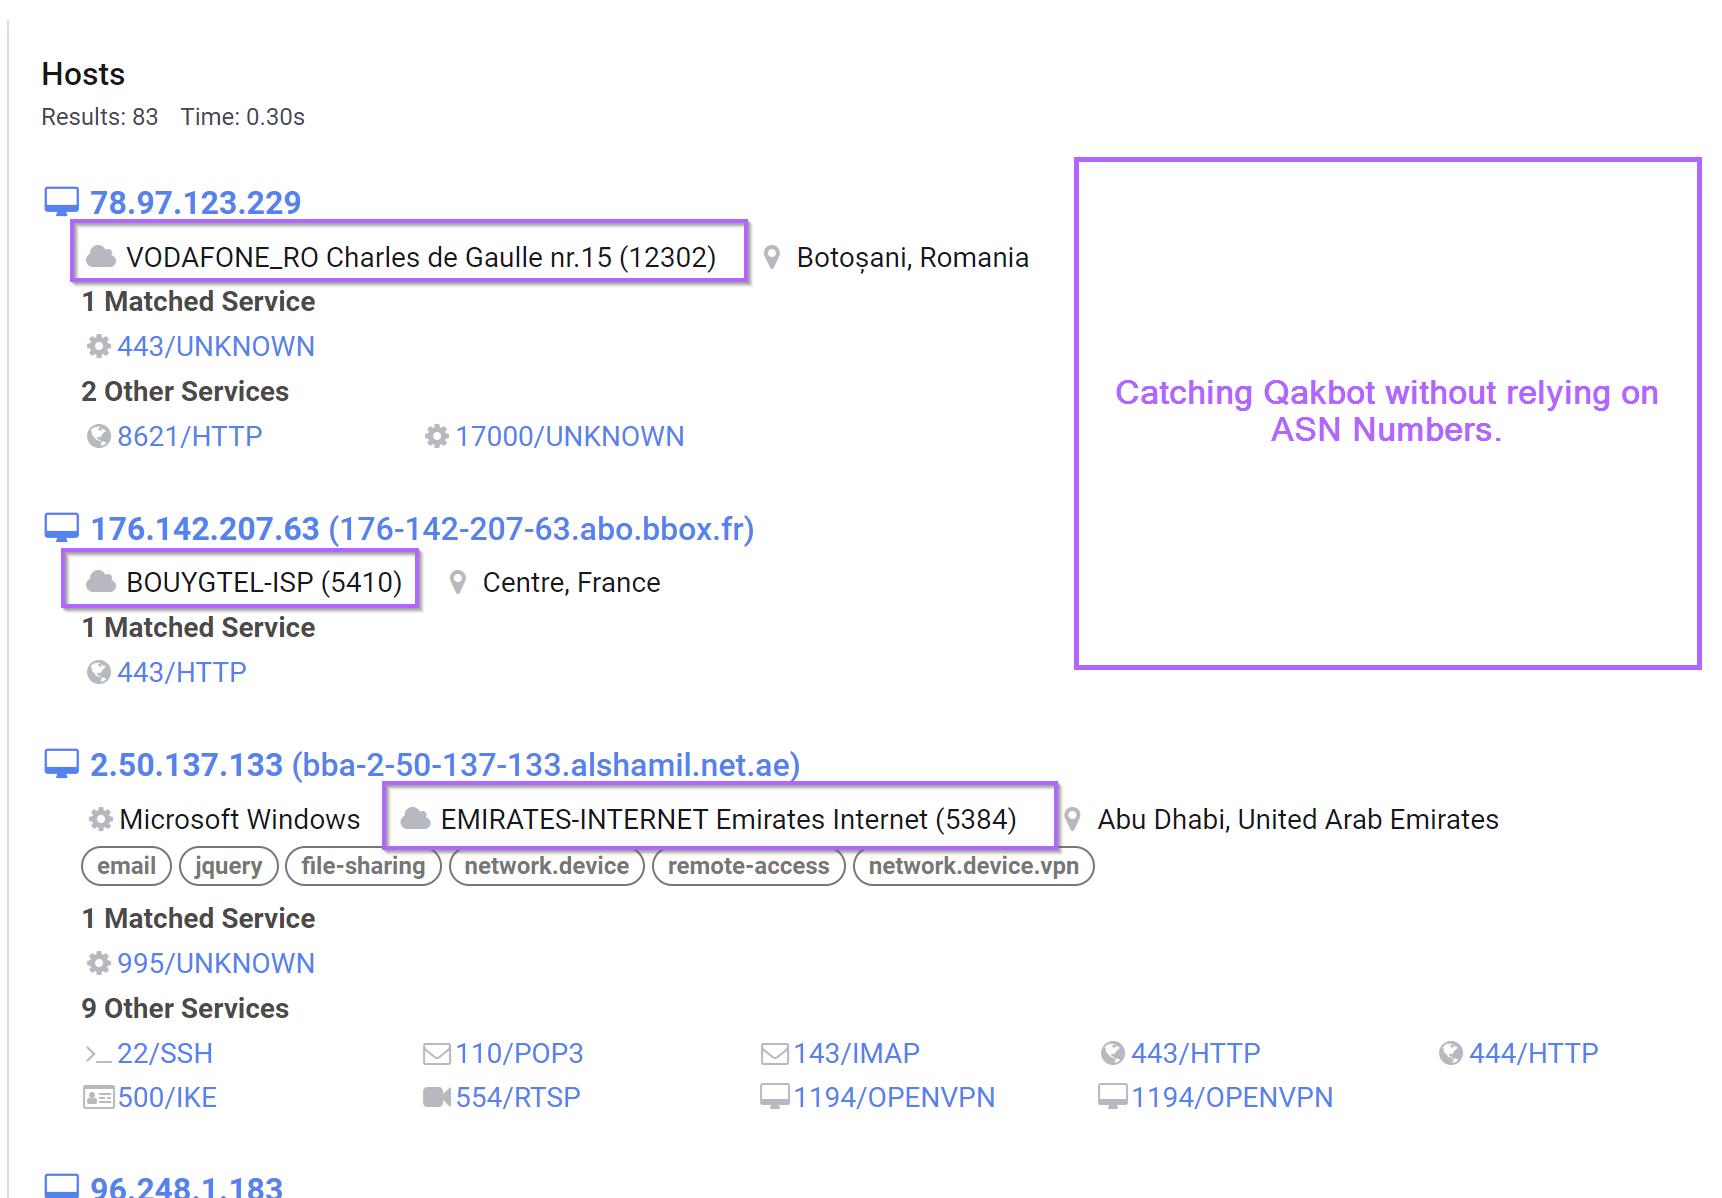Open 22/SSH service link
The height and width of the screenshot is (1198, 1722).
pos(165,1053)
